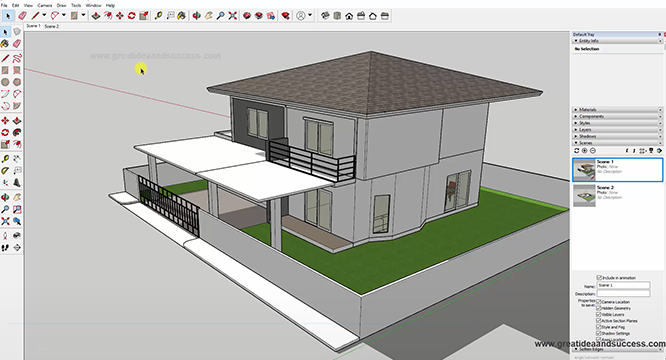Select Circle tool in left toolbar
The height and width of the screenshot is (360, 666).
coord(5,82)
